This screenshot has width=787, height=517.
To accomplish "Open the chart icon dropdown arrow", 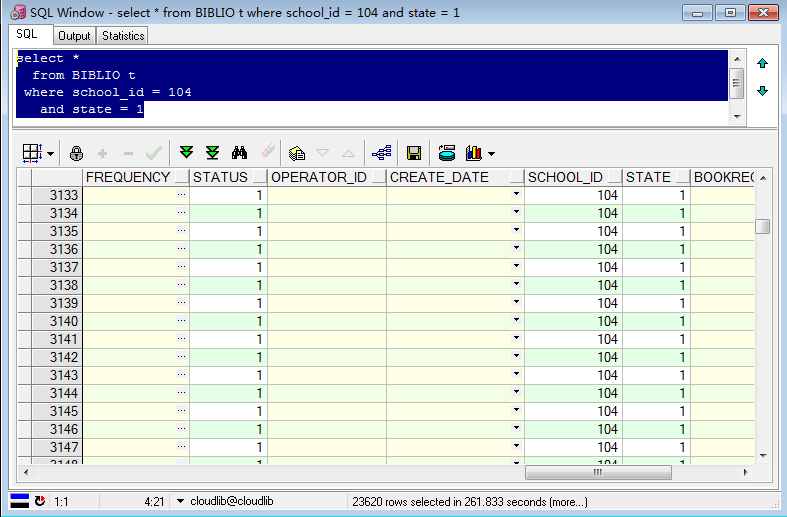I will [x=491, y=154].
